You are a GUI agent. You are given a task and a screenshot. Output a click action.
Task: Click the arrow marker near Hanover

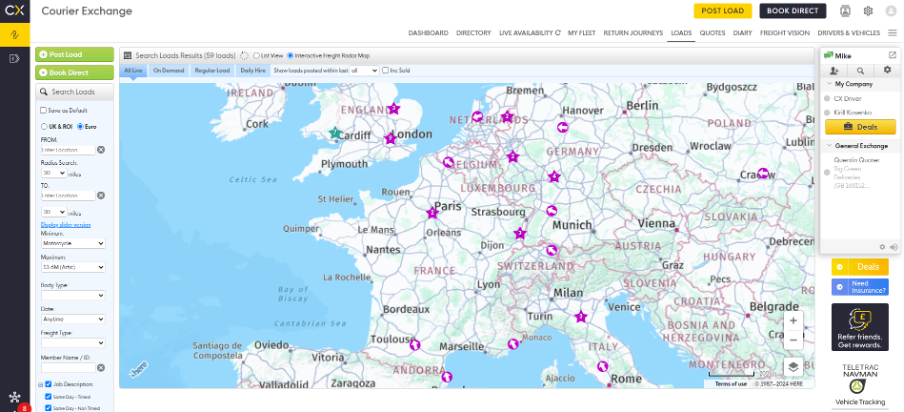[562, 127]
